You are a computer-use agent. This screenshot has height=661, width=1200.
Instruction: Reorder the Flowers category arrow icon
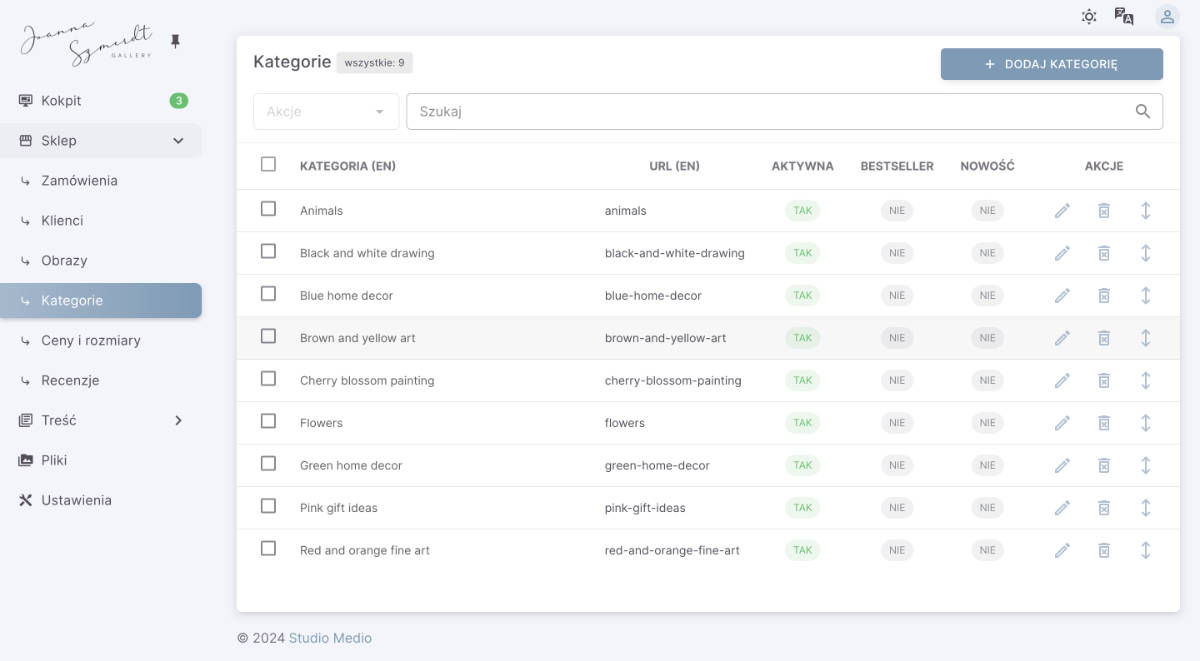click(1146, 423)
